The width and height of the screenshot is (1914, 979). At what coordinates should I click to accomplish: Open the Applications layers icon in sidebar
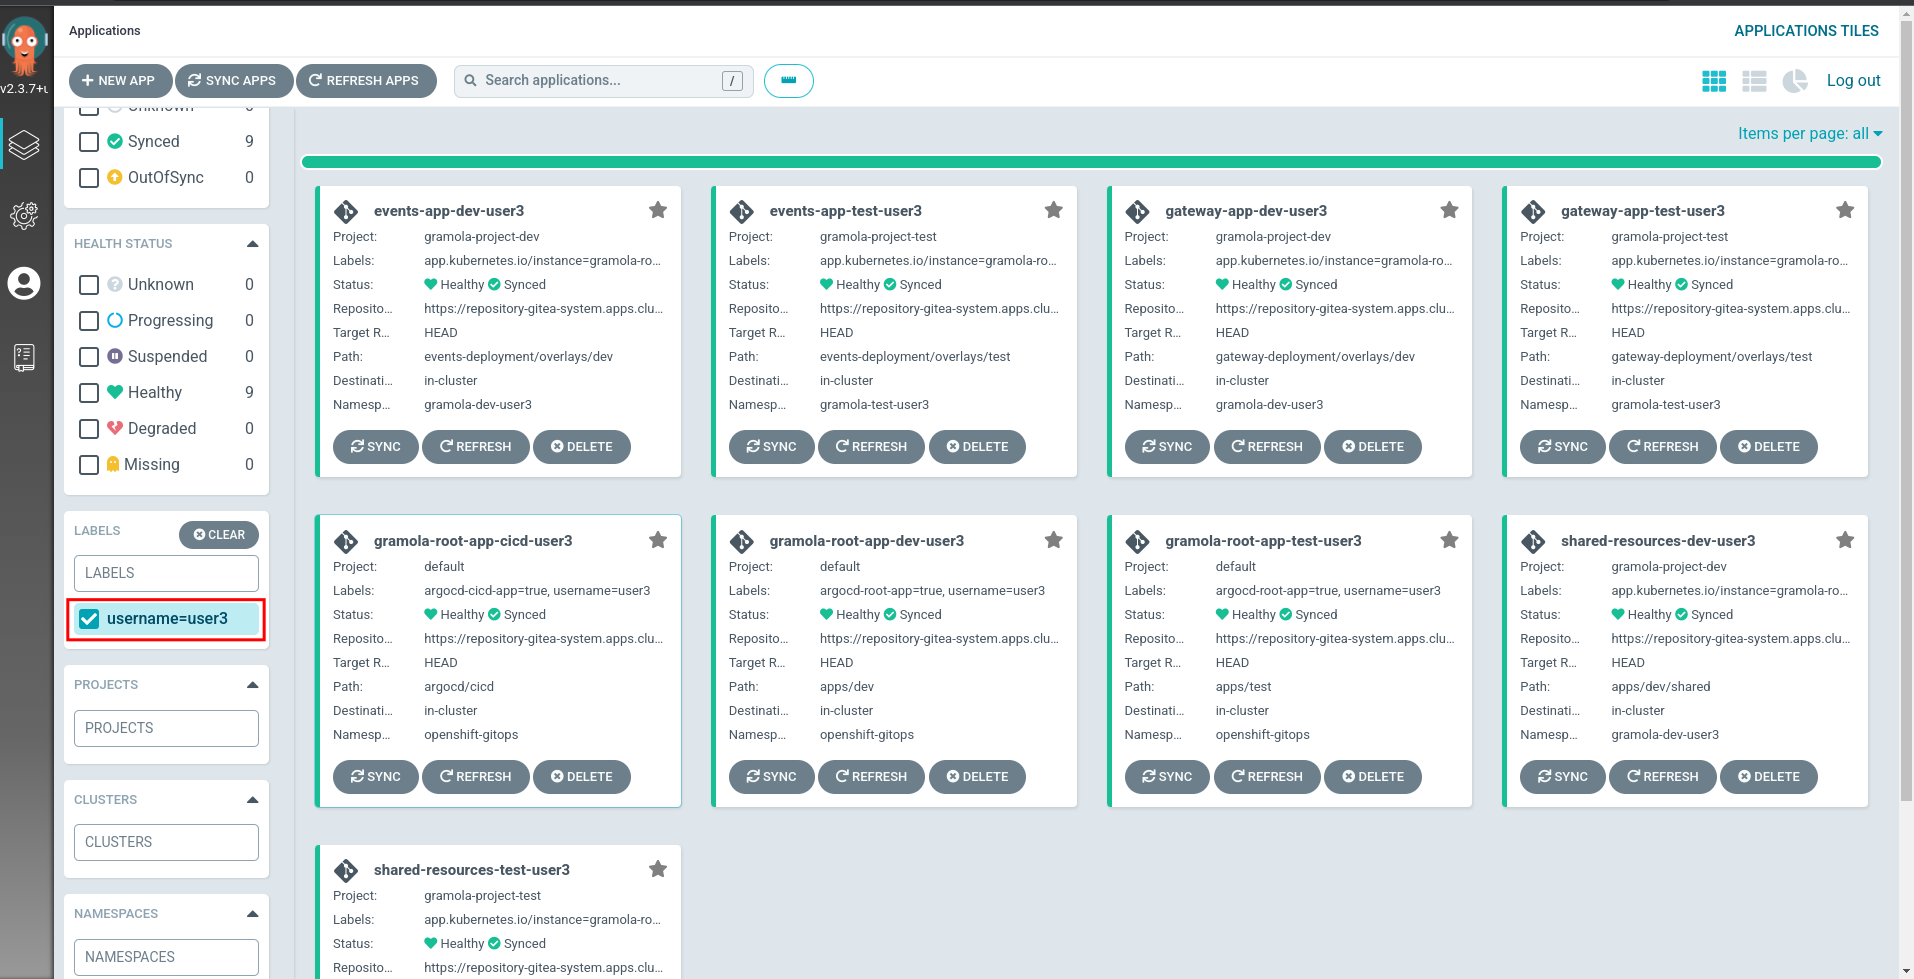tap(24, 145)
